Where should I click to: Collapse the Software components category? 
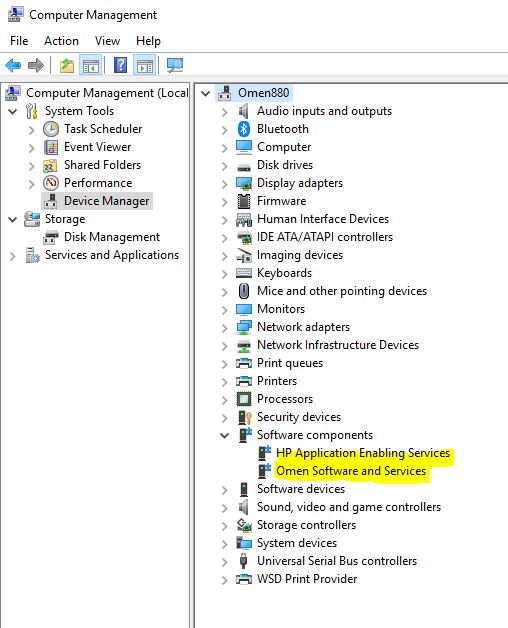(x=225, y=435)
